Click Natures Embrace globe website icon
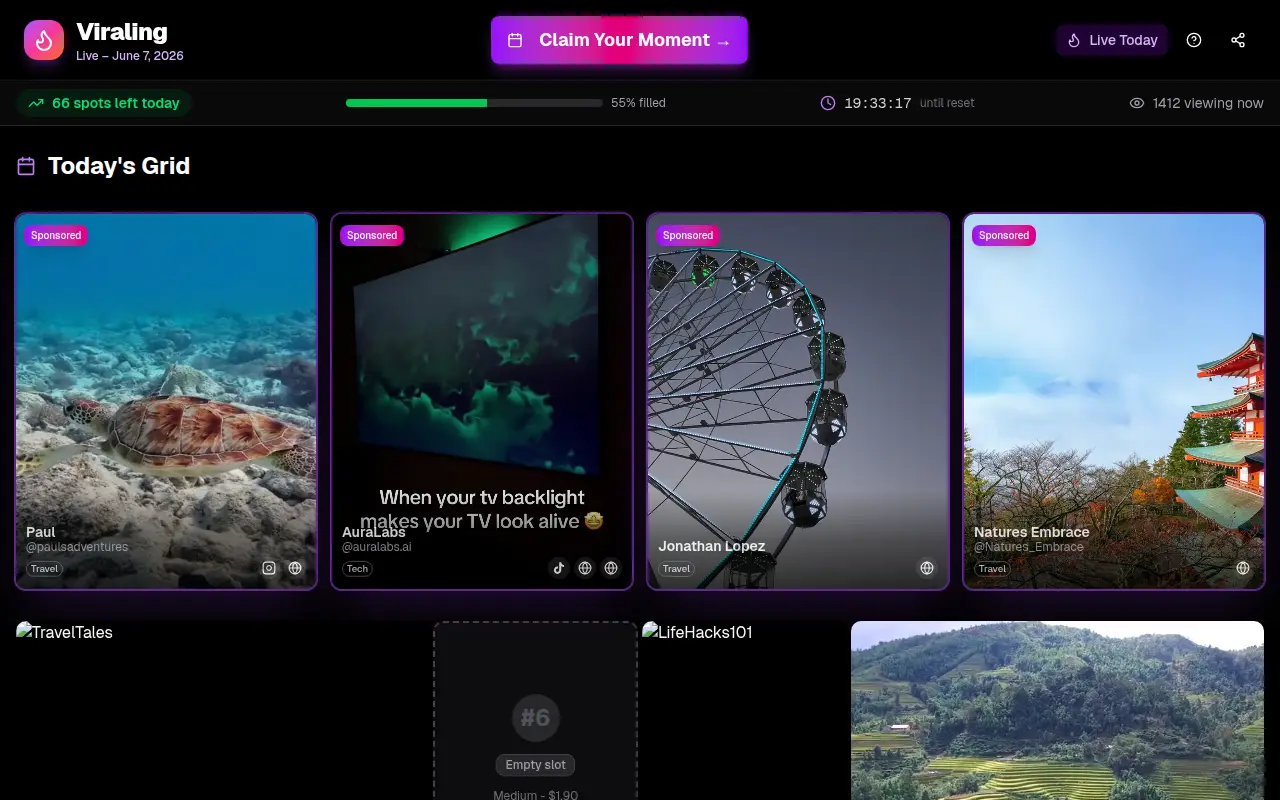 coord(1243,568)
